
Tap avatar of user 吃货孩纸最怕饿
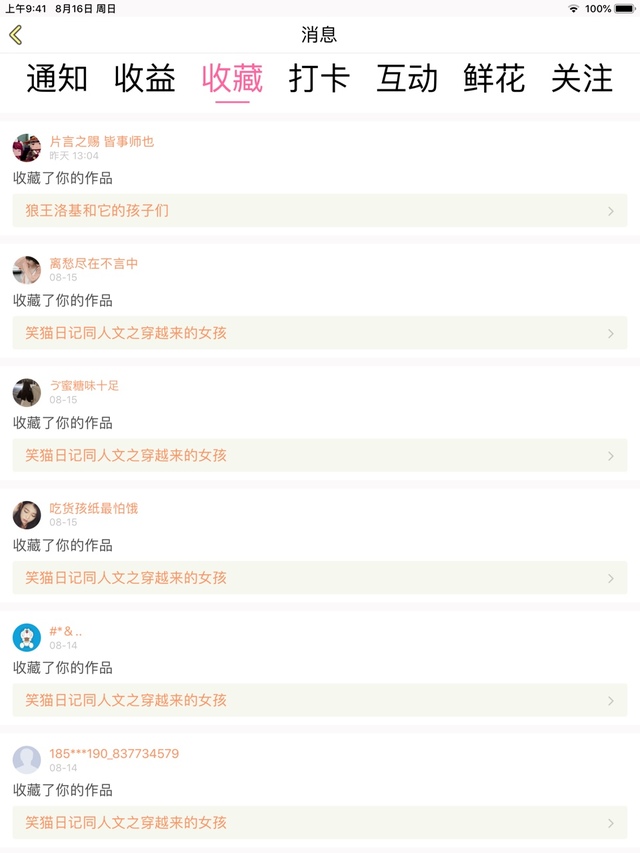[27, 515]
